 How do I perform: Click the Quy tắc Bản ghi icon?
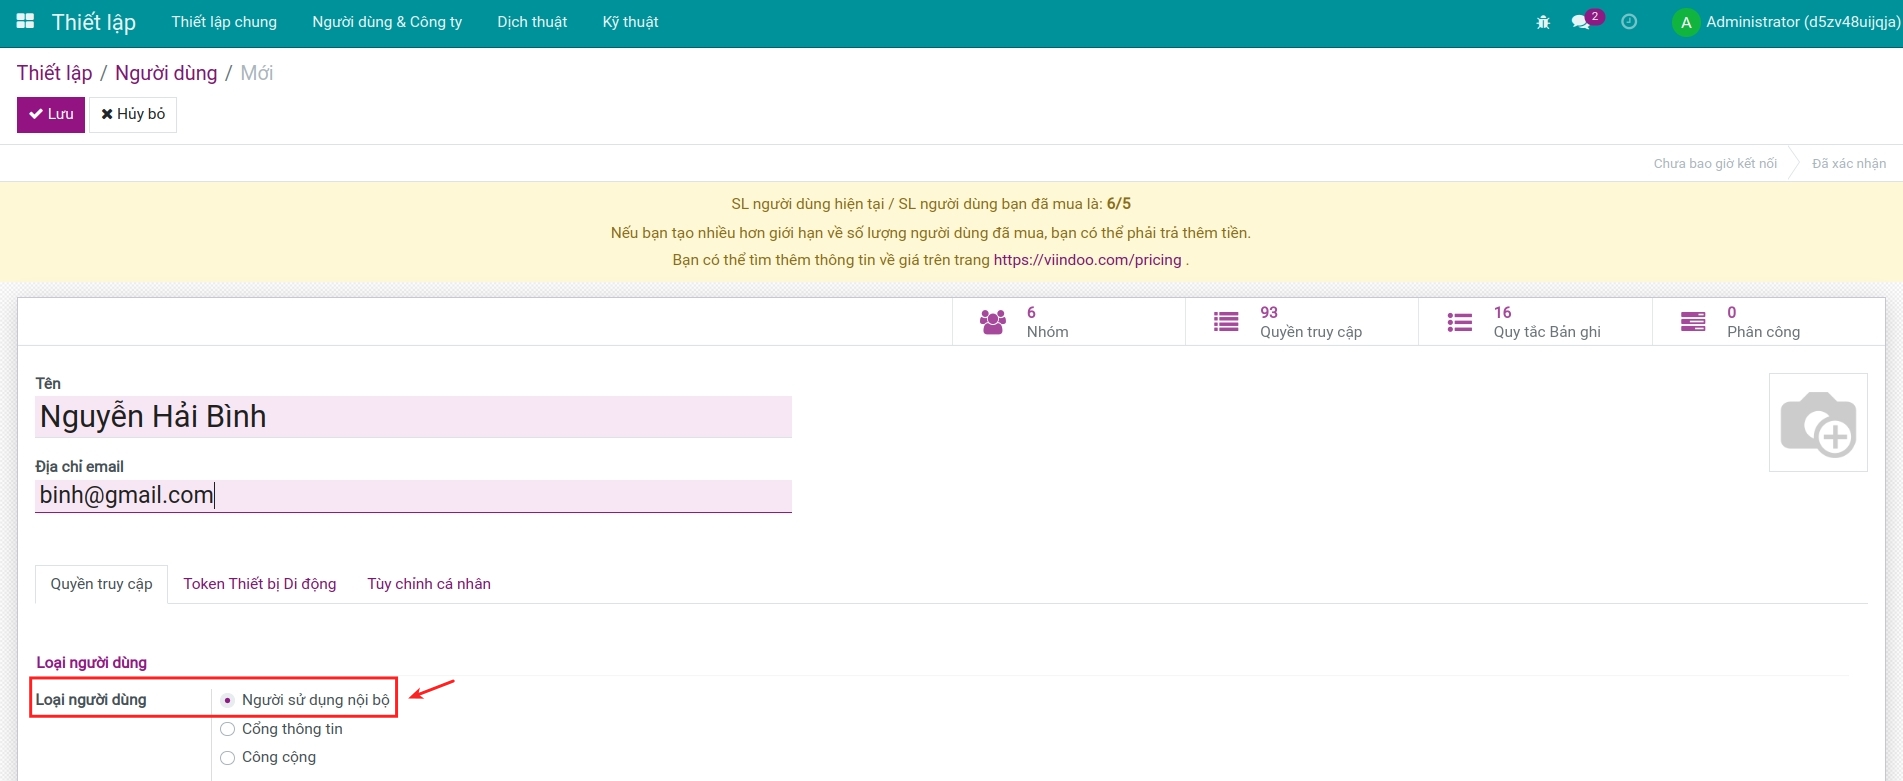pyautogui.click(x=1460, y=322)
